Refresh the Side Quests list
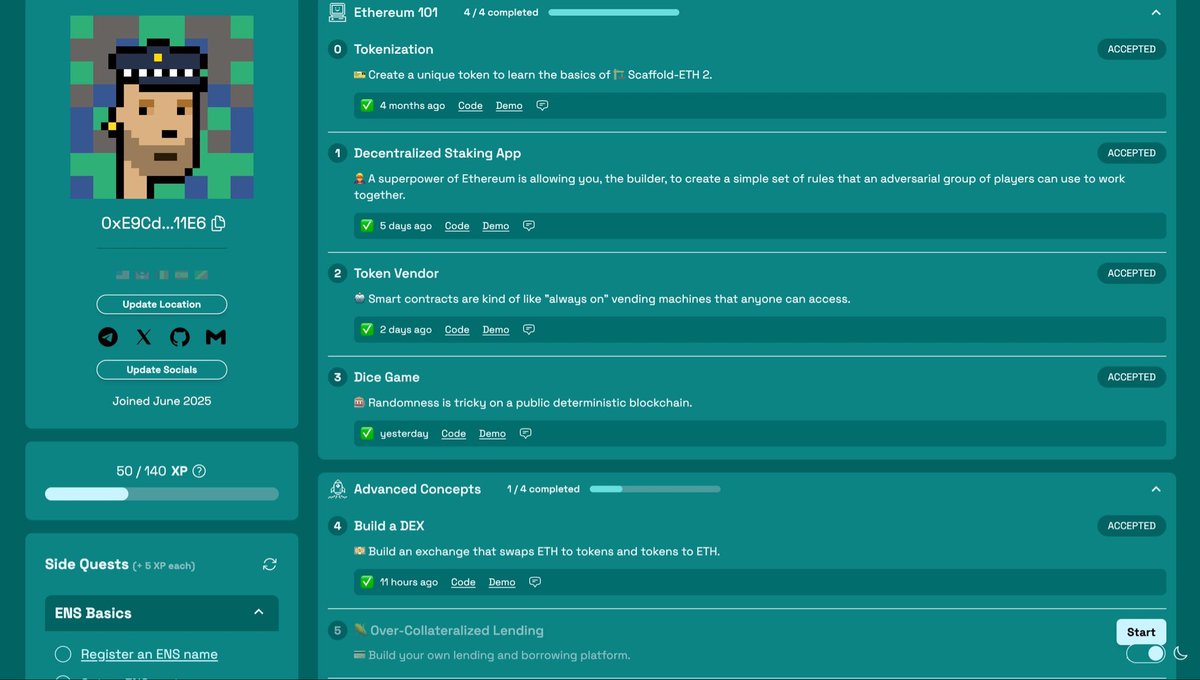 (x=270, y=564)
